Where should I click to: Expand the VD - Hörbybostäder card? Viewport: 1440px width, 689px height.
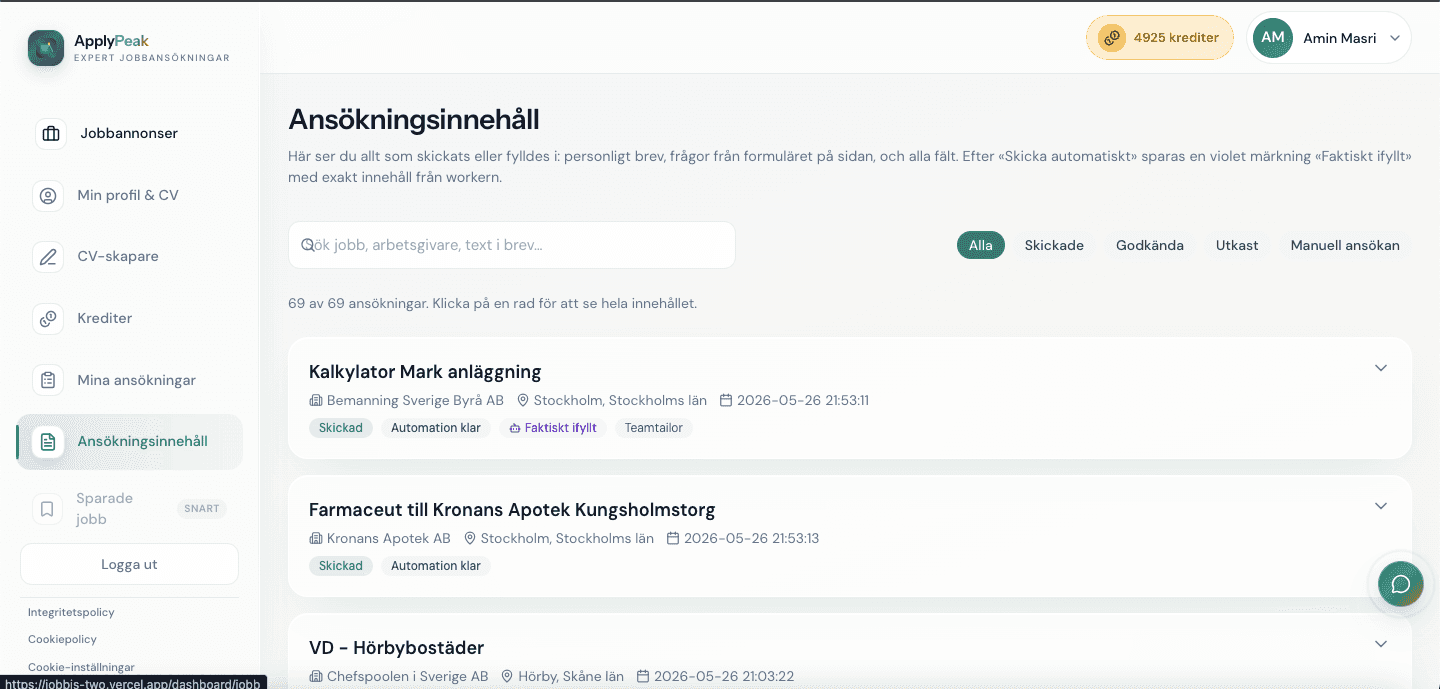pyautogui.click(x=1381, y=644)
